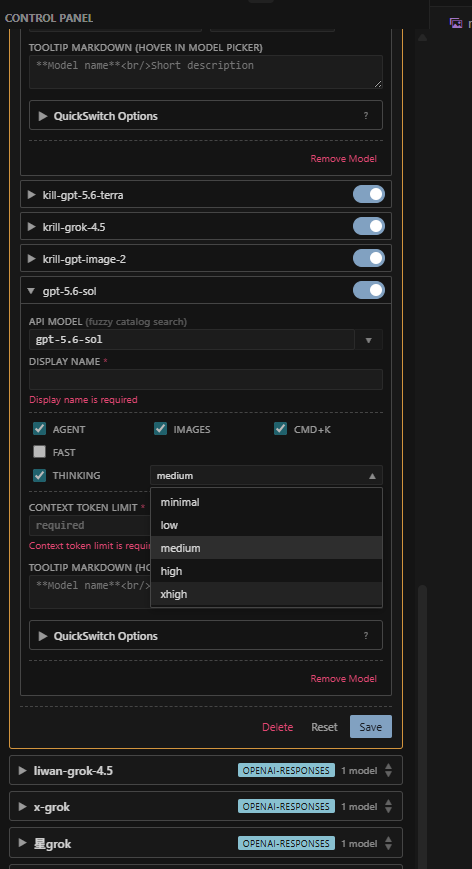The height and width of the screenshot is (869, 472).
Task: Click Remove Model under gpt-5.6-sol
Action: coord(343,678)
